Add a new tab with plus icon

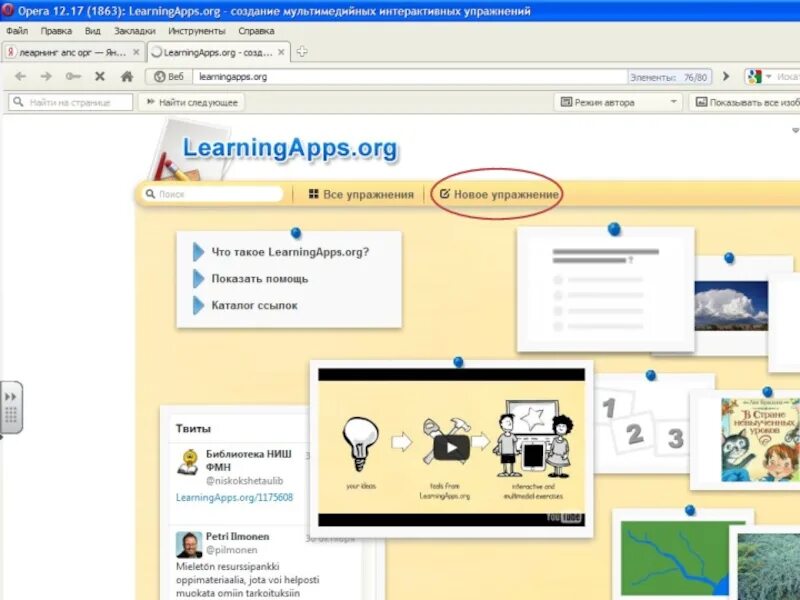click(x=302, y=52)
